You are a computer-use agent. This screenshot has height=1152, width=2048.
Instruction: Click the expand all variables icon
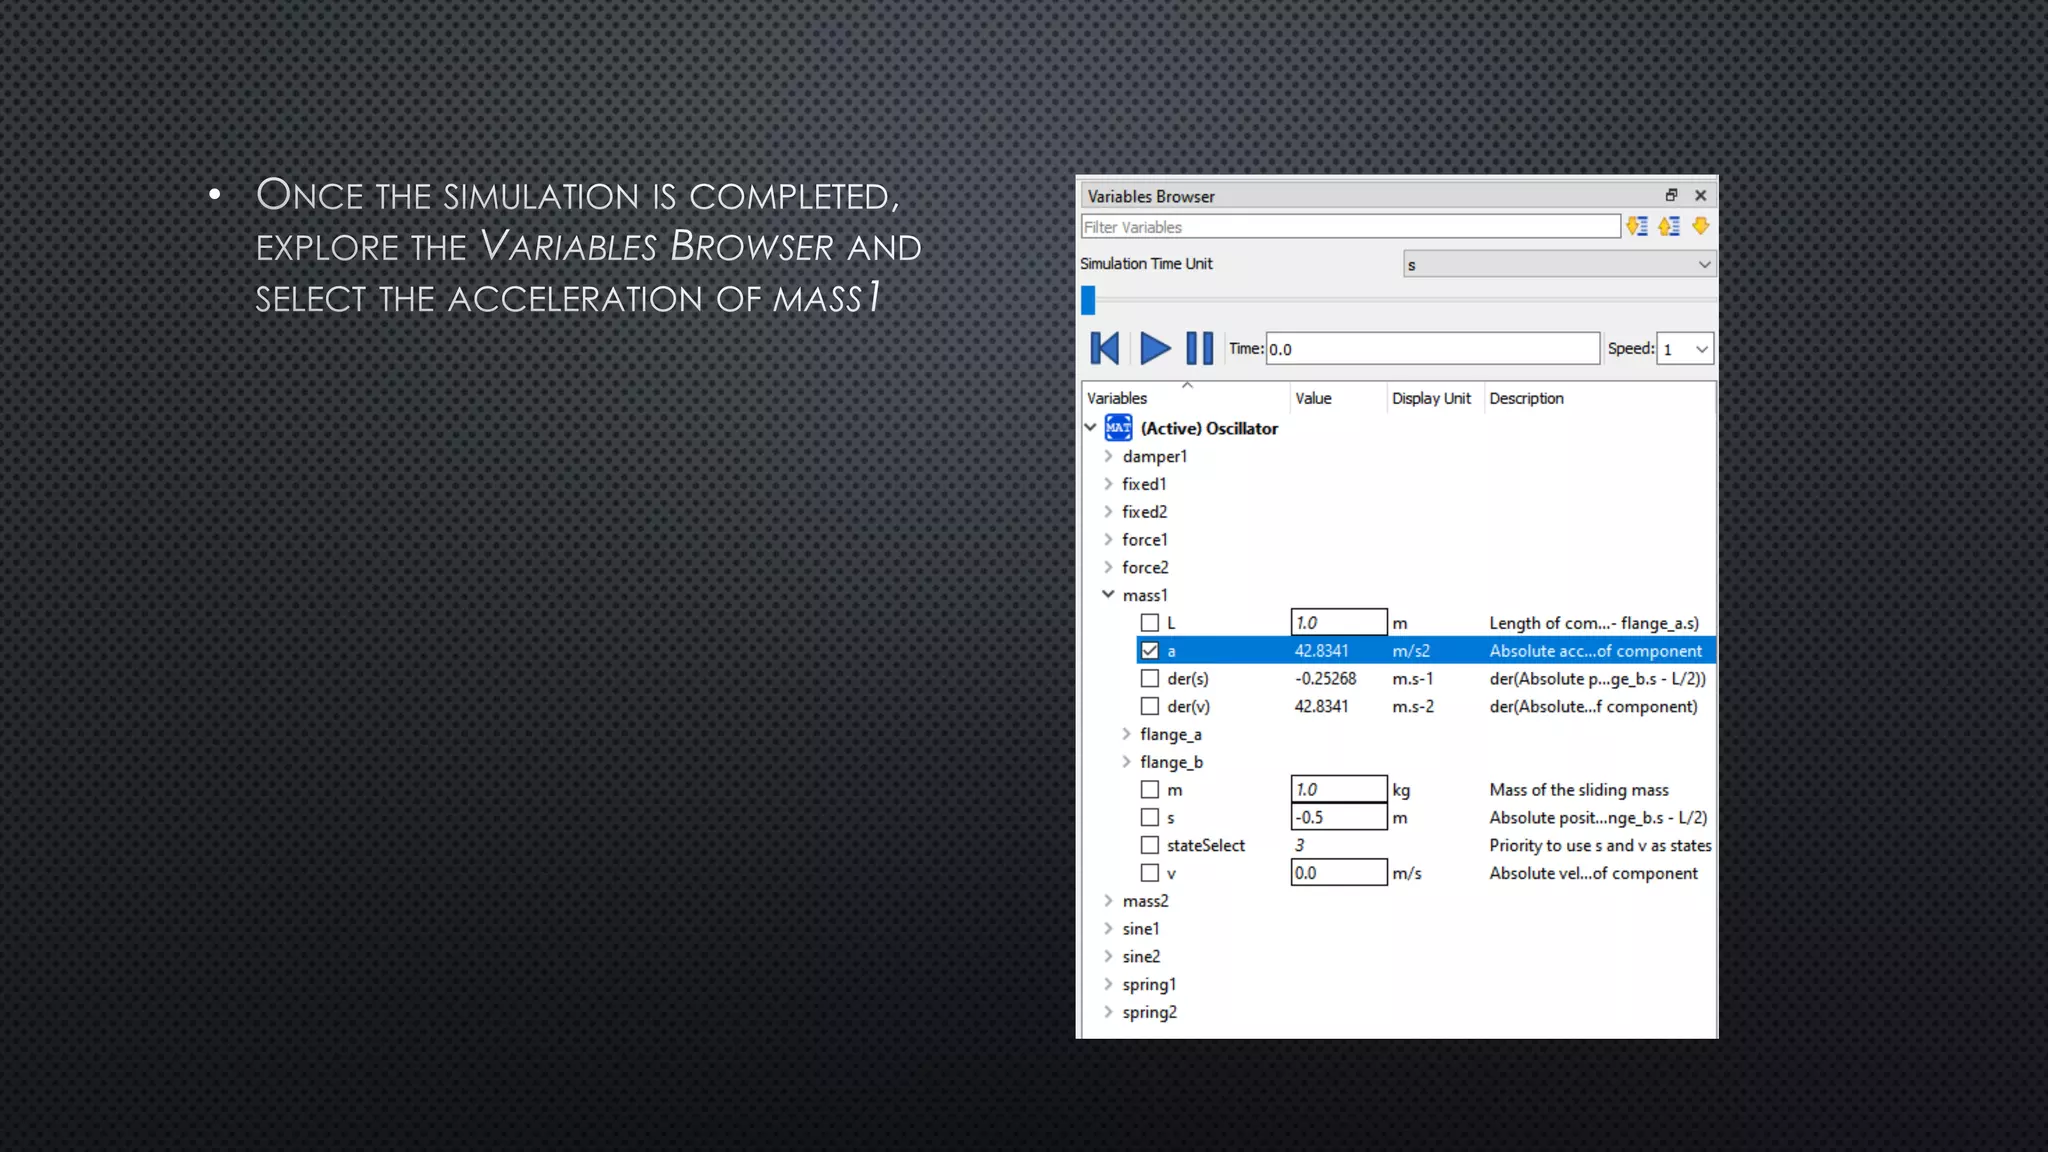(x=1637, y=227)
